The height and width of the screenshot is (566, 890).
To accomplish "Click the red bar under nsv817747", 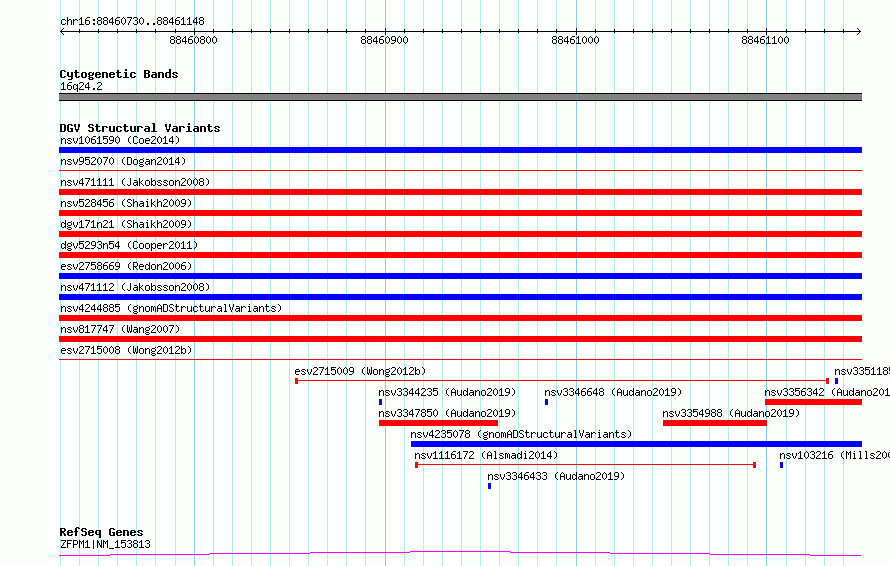I will 460,339.
